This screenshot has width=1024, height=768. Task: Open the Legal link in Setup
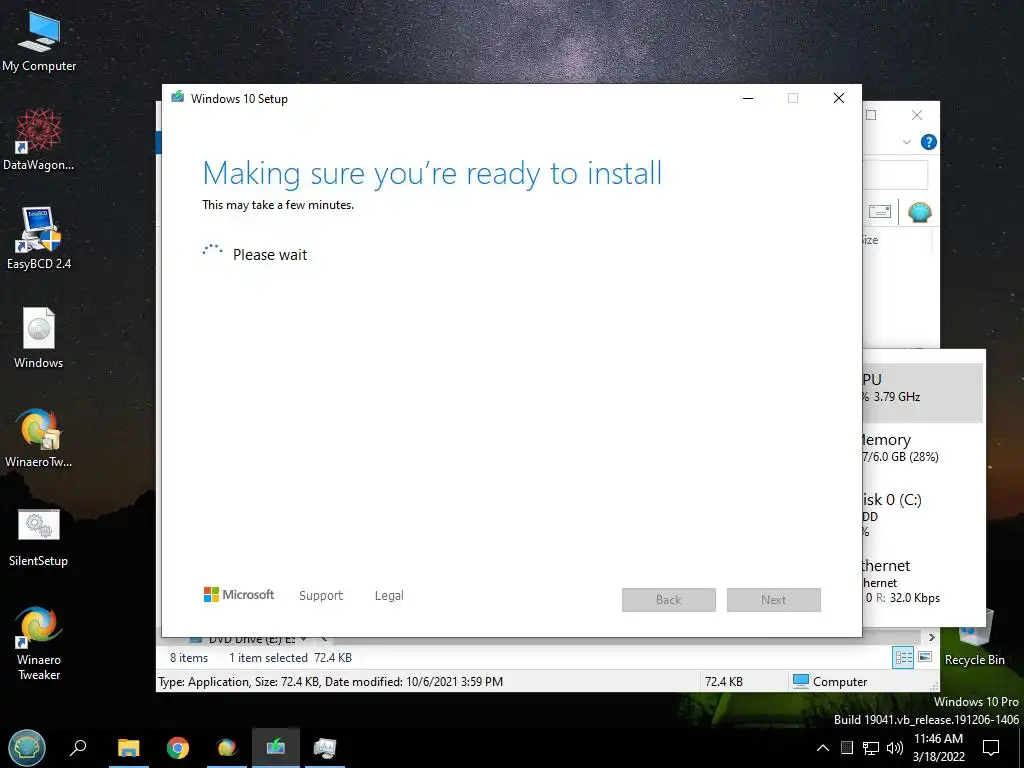tap(389, 596)
